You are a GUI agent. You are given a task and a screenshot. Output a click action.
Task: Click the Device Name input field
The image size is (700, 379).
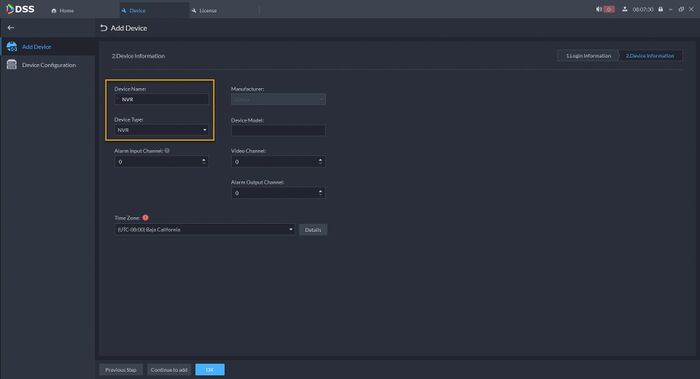coord(161,100)
